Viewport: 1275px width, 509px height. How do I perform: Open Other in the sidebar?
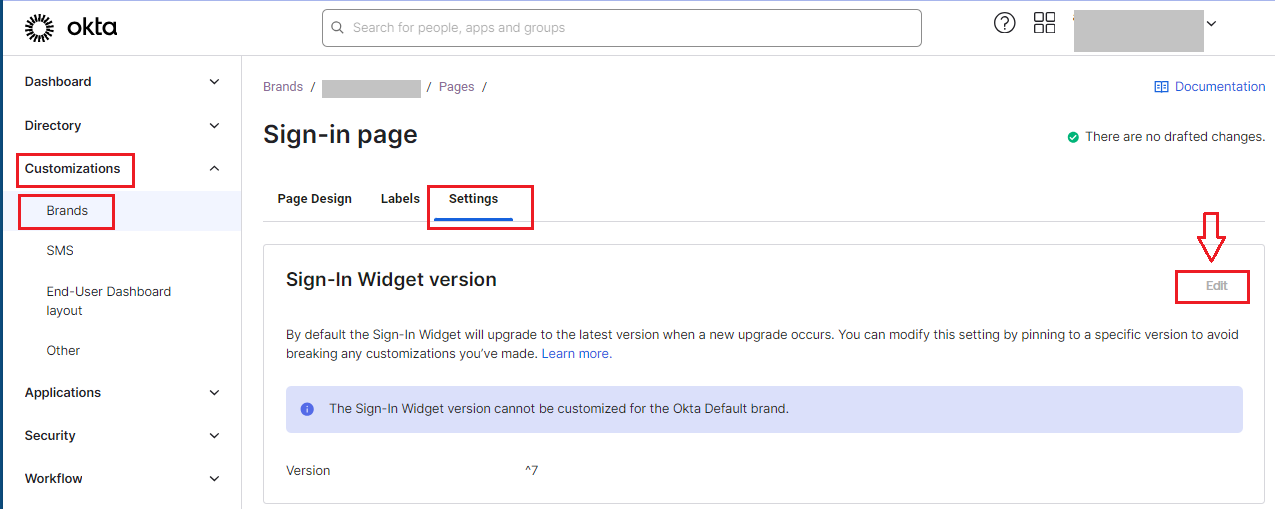click(63, 351)
